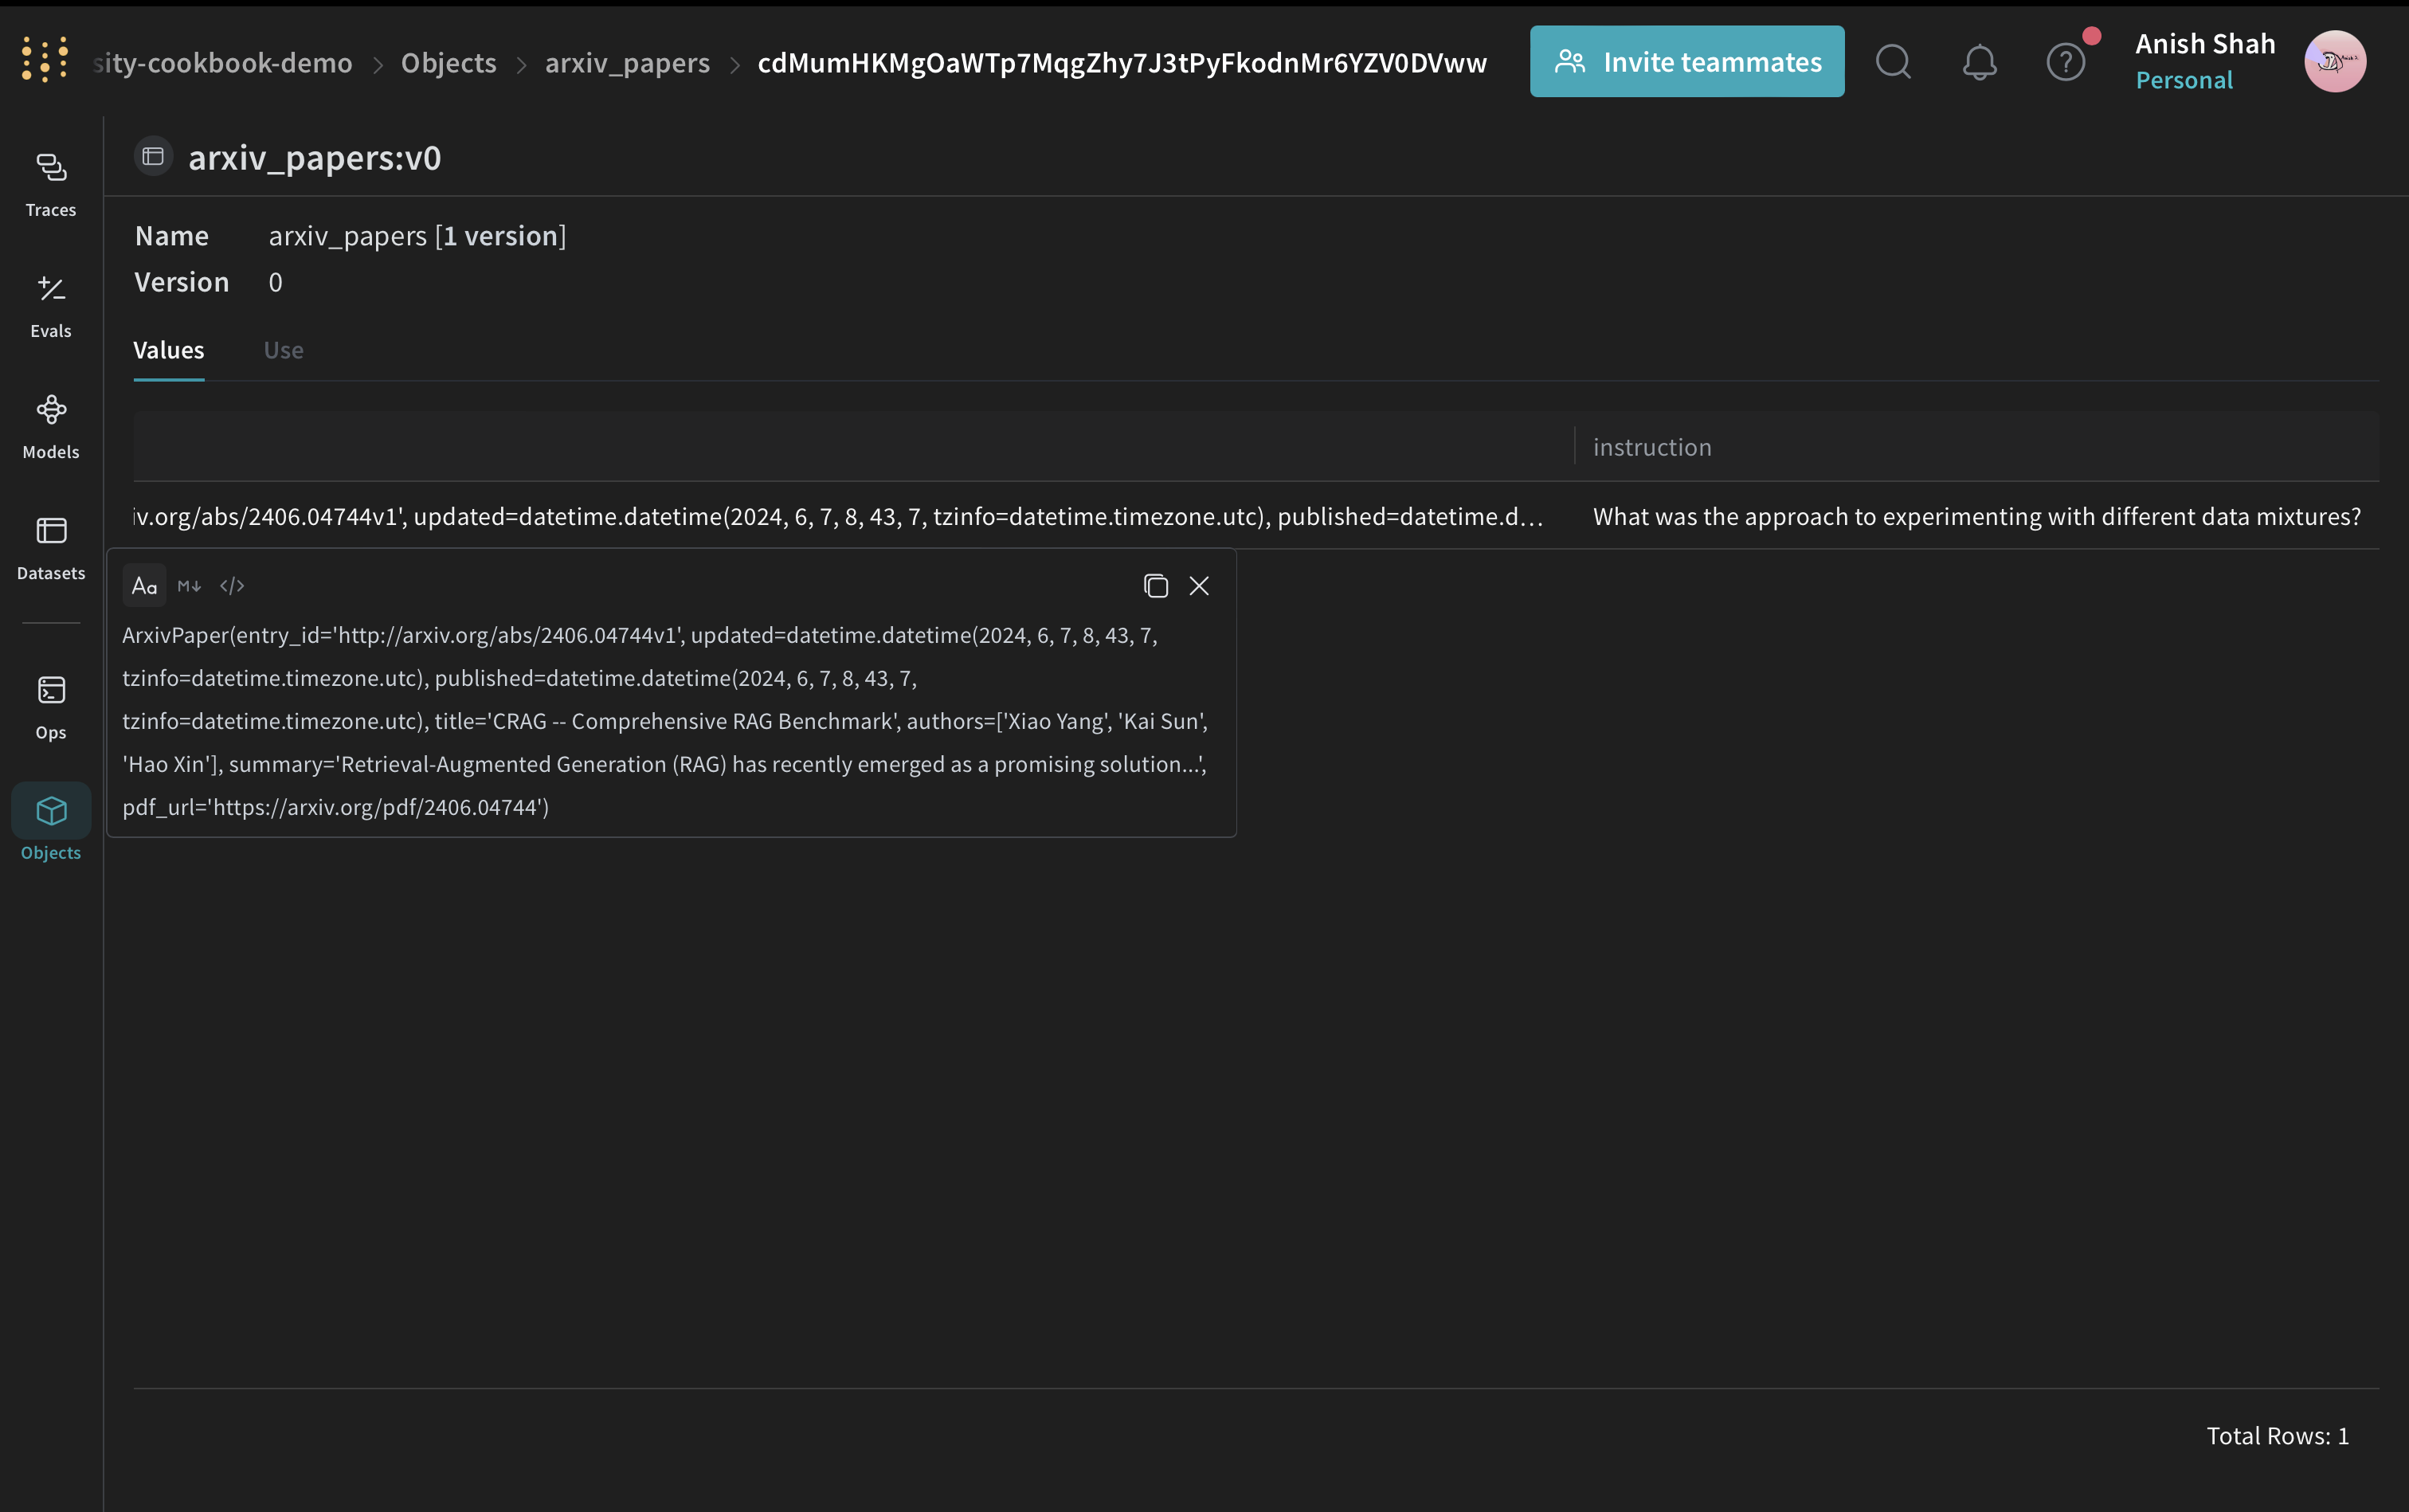Switch popup to code view
Screen dimensions: 2409x1512
231,585
